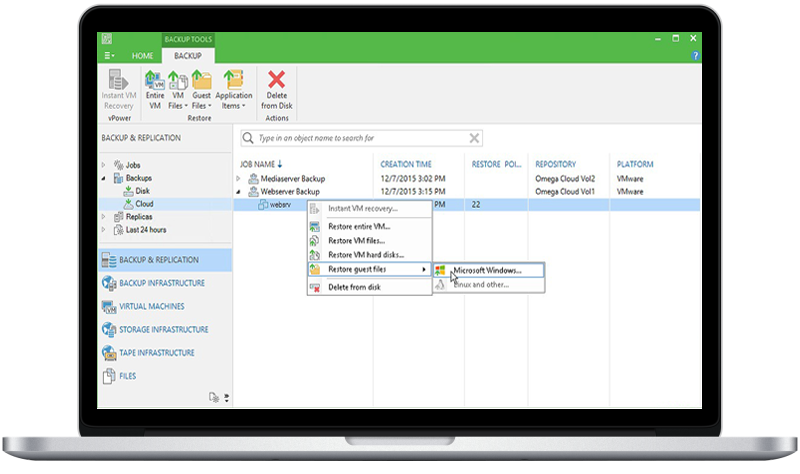Collapse the Webserver Backup row
This screenshot has height=474, width=800.
[x=238, y=192]
